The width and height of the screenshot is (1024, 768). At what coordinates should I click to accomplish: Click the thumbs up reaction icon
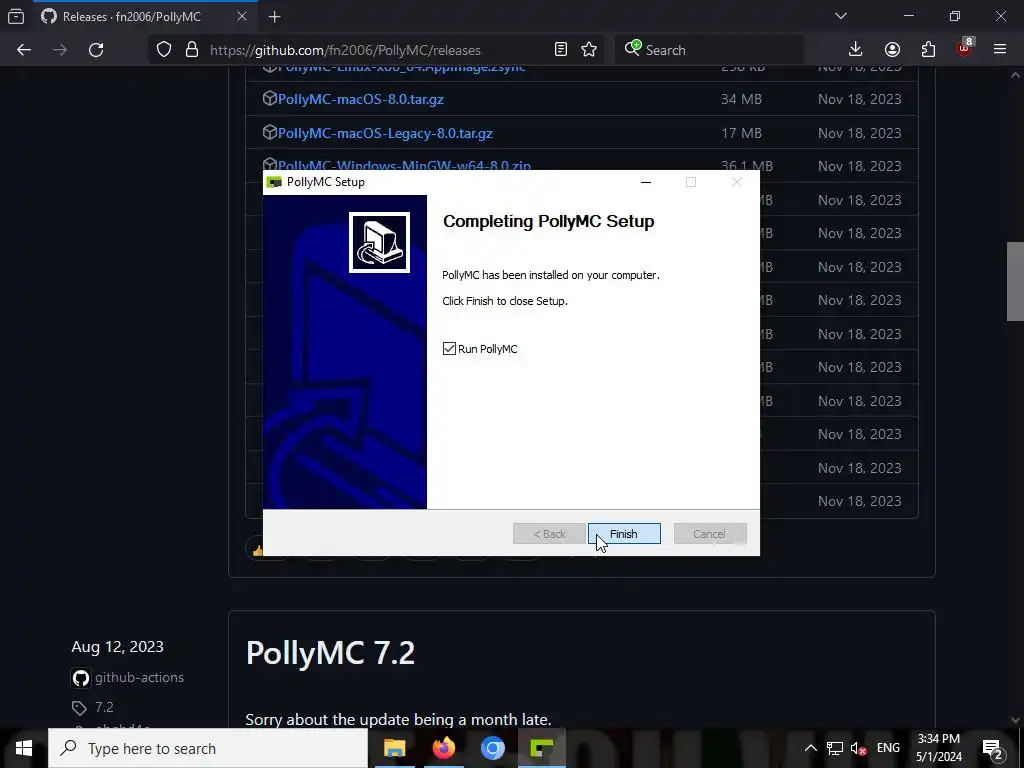pos(257,551)
